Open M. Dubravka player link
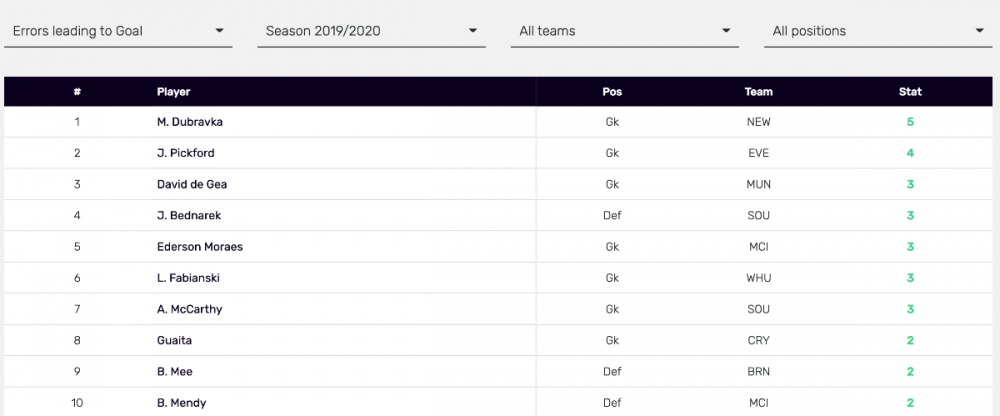This screenshot has width=1000, height=416. click(x=189, y=122)
